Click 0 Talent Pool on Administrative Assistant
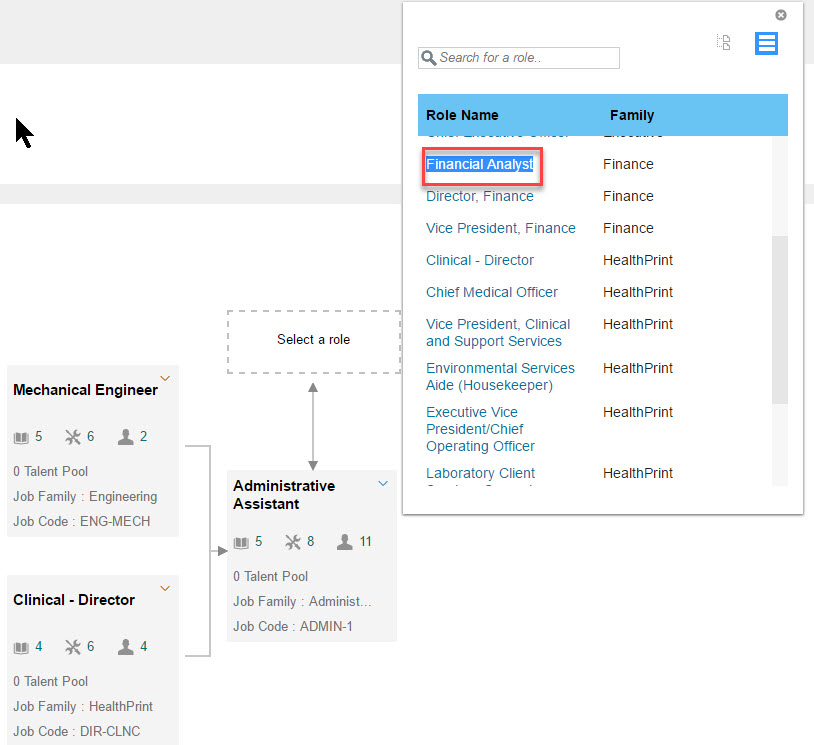The width and height of the screenshot is (814, 745). (270, 576)
